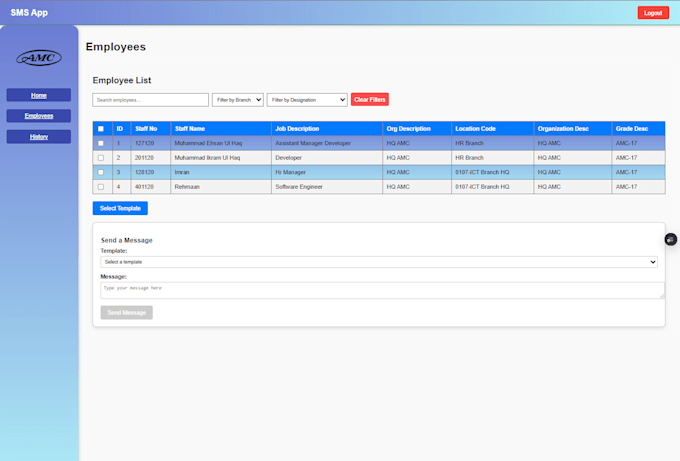Click into the message text area

[x=382, y=290]
